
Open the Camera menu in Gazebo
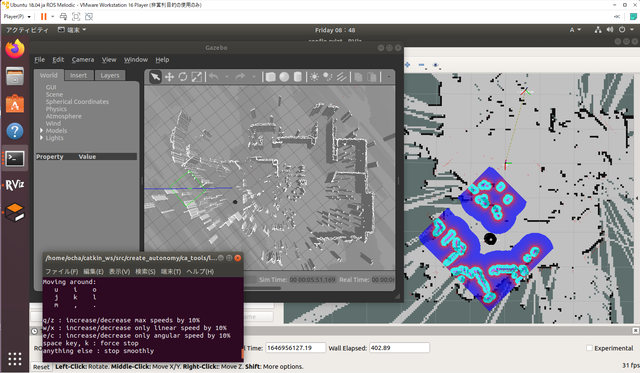83,60
